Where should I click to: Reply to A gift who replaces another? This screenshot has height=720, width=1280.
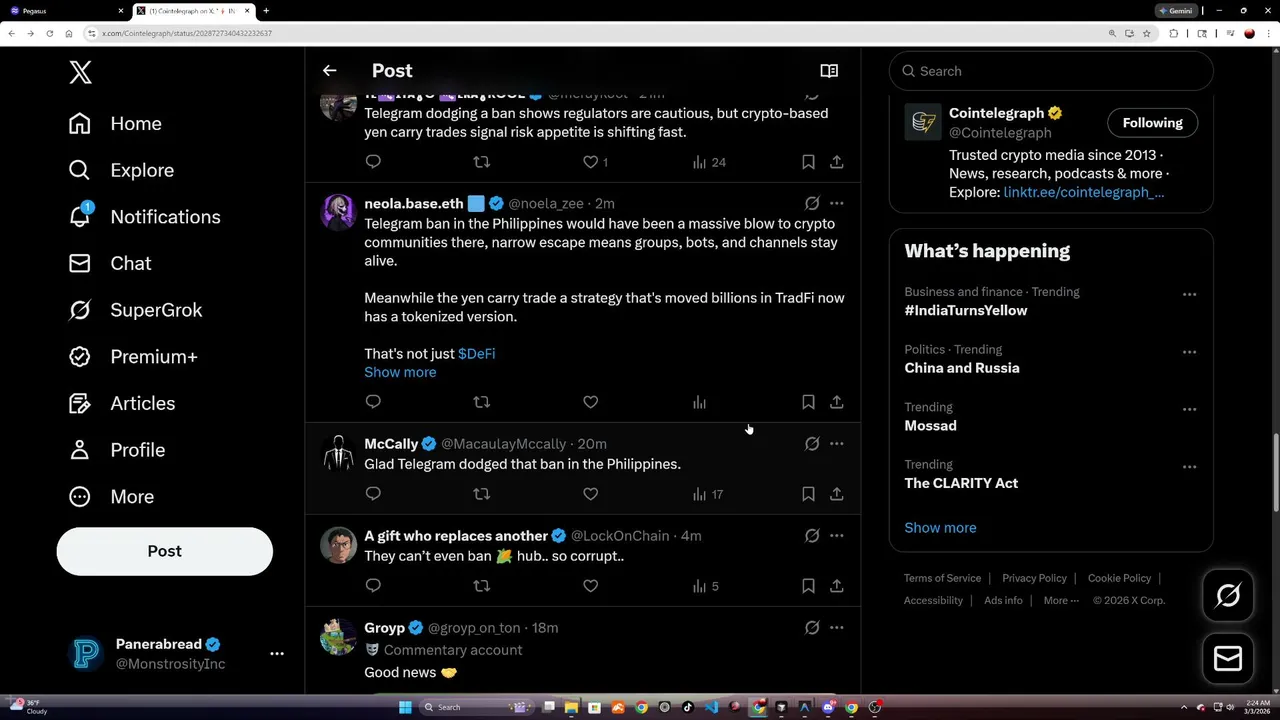pyautogui.click(x=373, y=586)
